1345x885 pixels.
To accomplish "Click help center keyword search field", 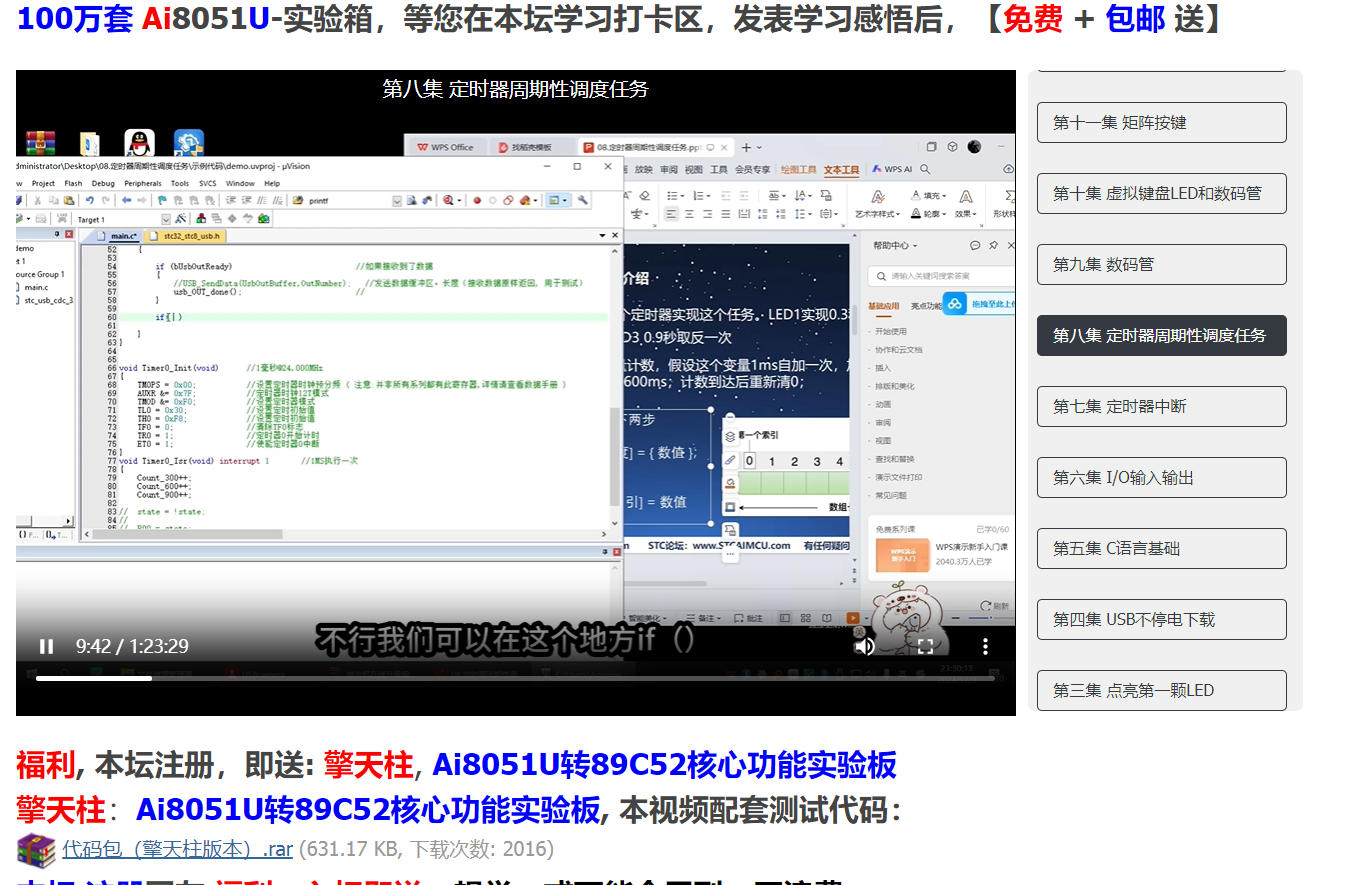I will pyautogui.click(x=942, y=276).
